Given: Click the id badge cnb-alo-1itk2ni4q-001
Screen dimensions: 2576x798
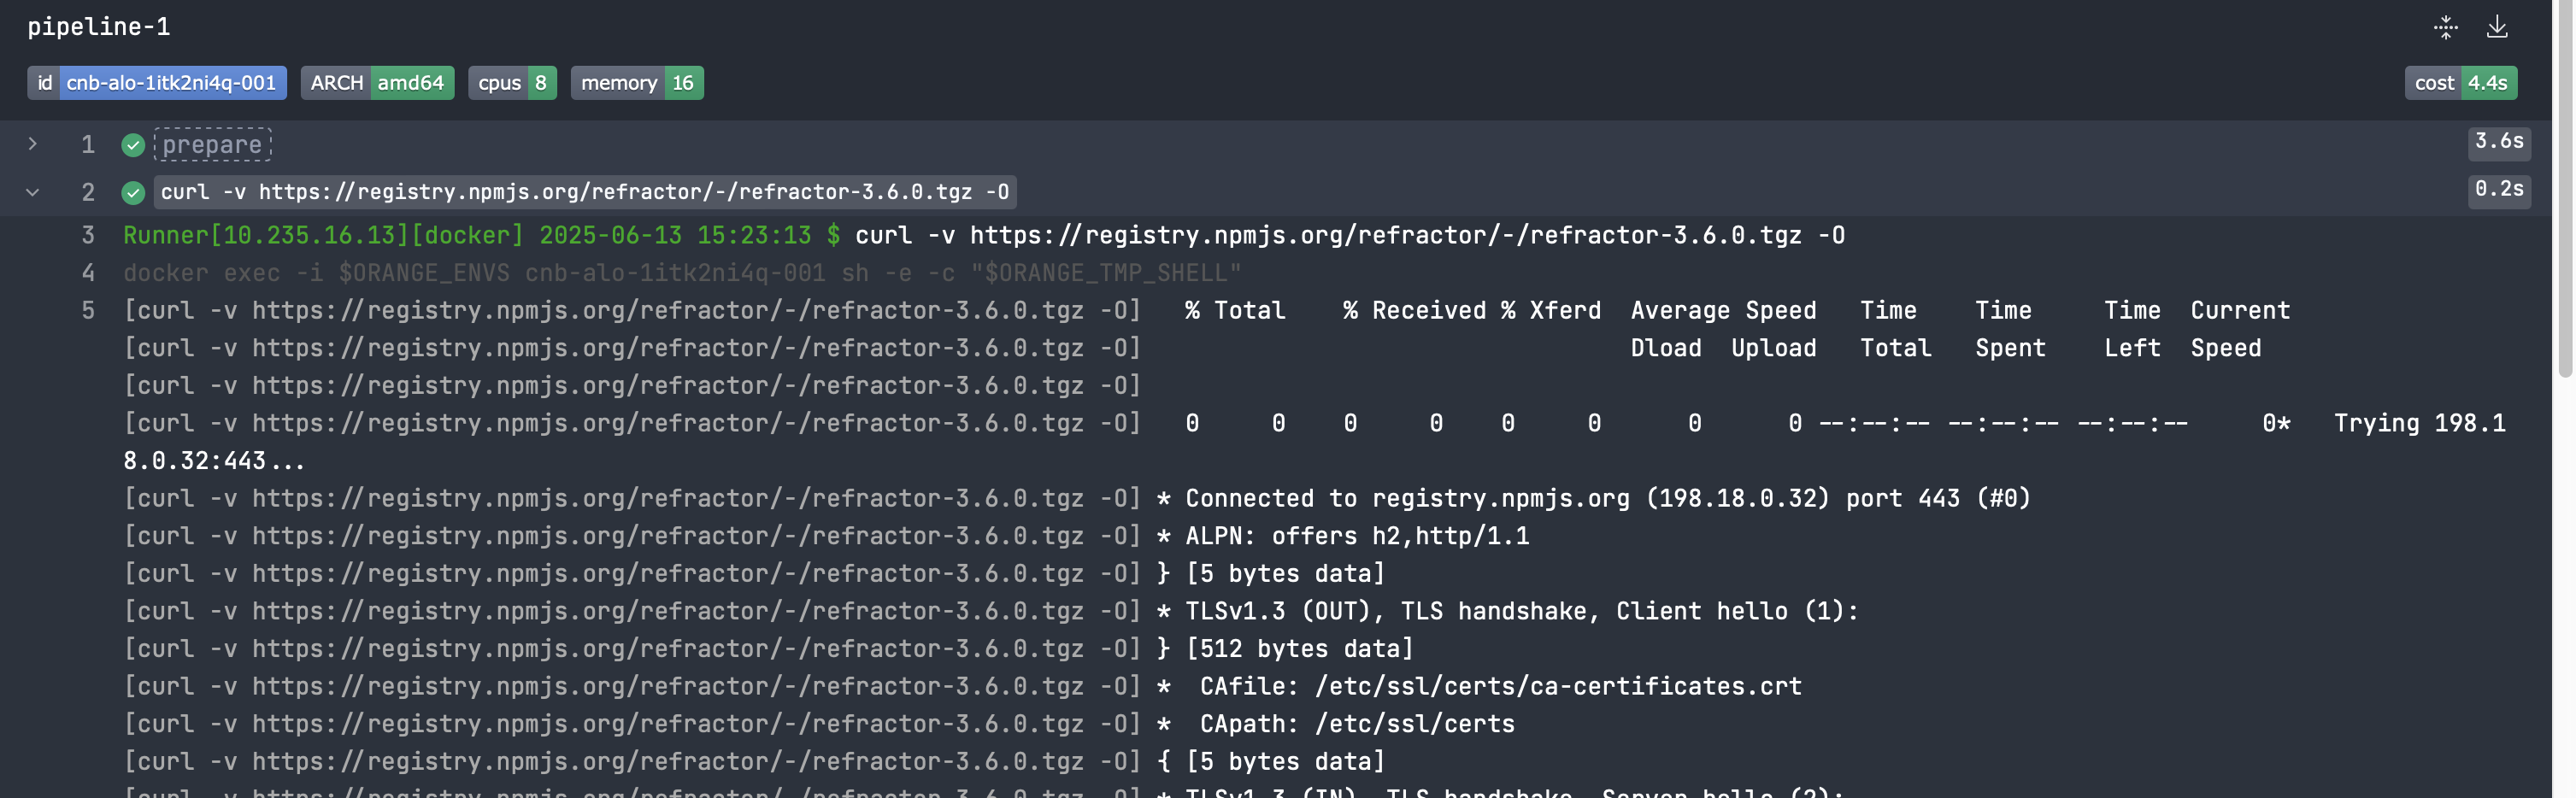Looking at the screenshot, I should (x=157, y=83).
